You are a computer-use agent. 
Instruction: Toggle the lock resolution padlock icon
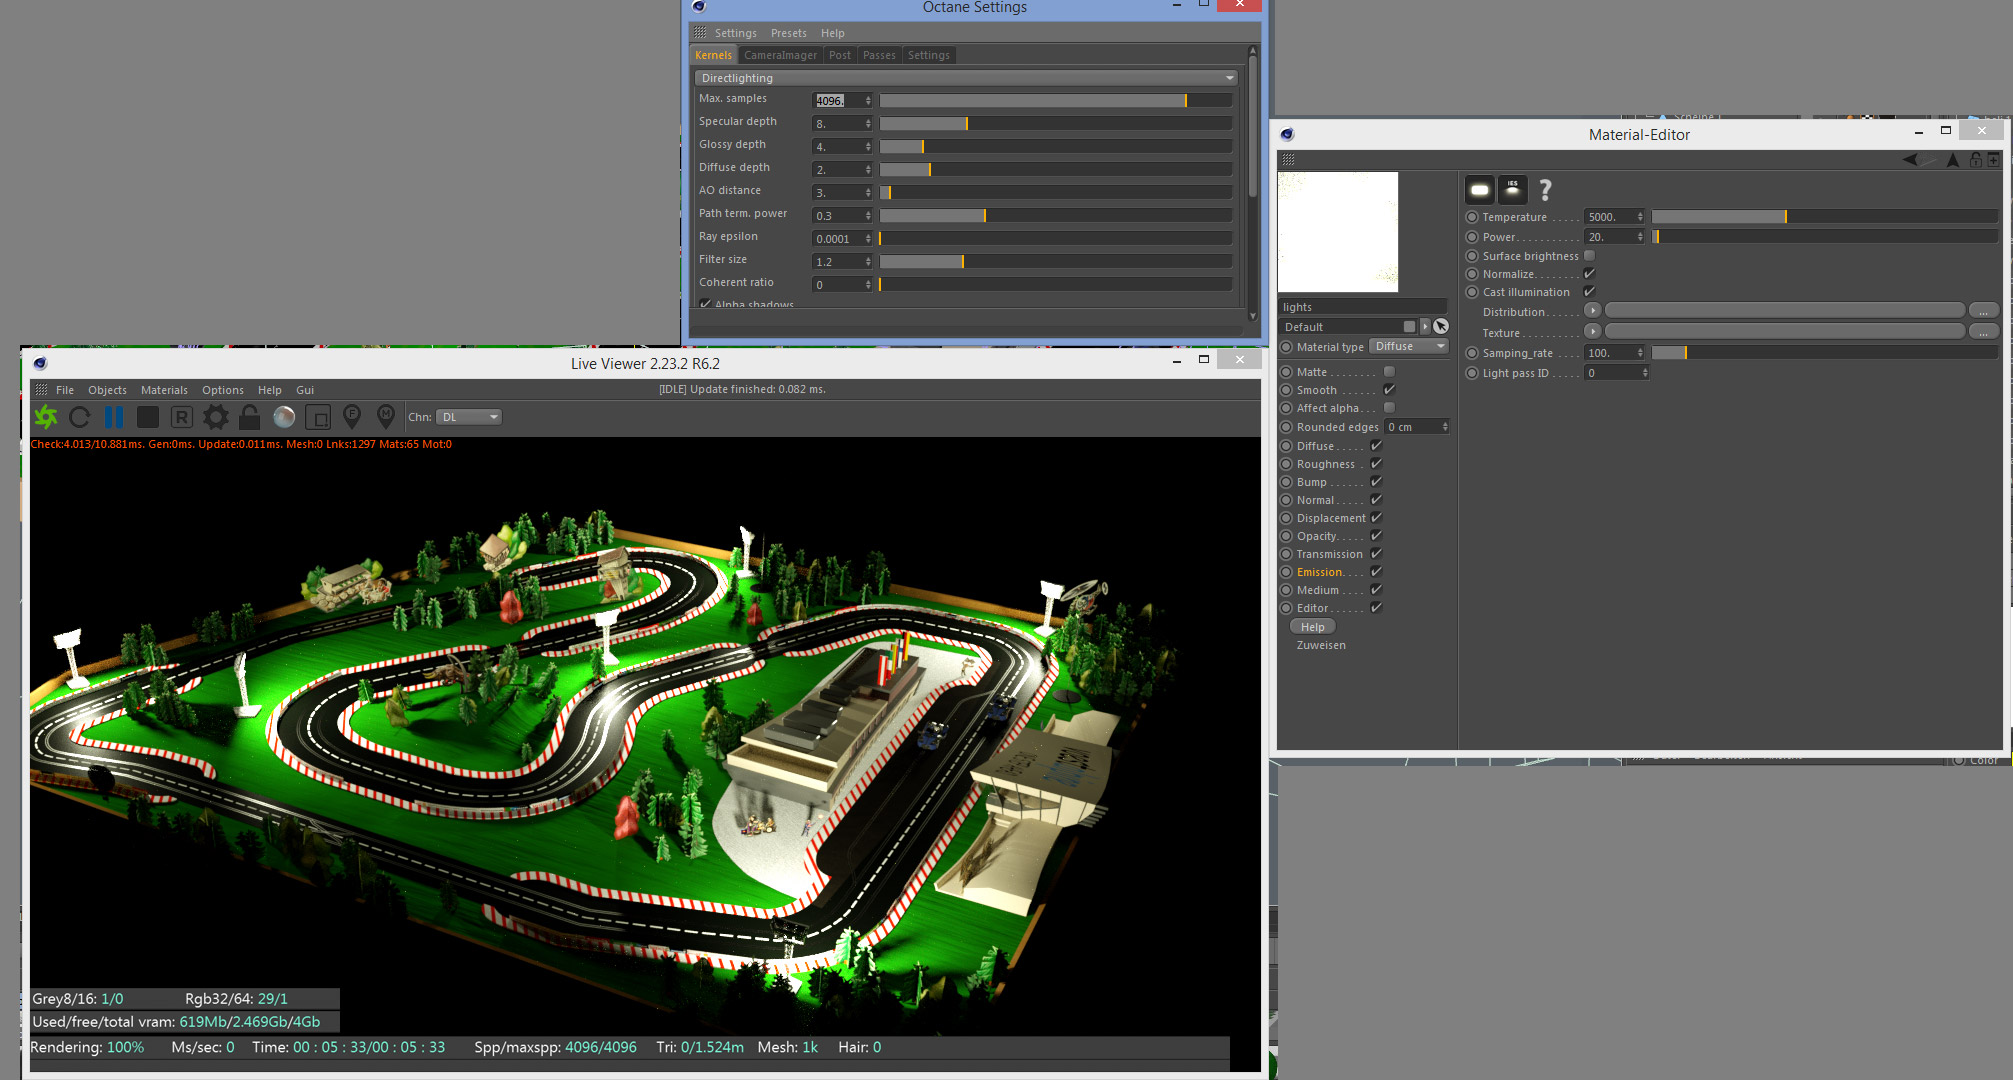[x=249, y=417]
